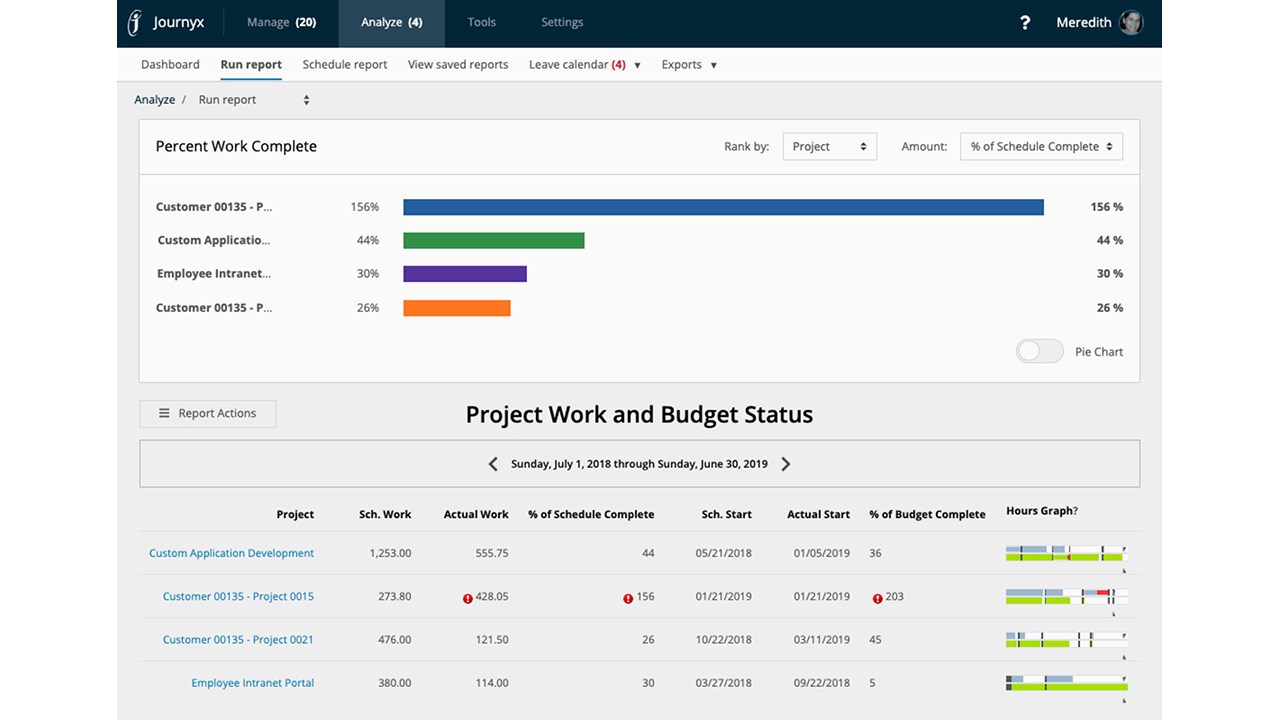The height and width of the screenshot is (720, 1280).
Task: Open the help question mark icon
Action: tap(1025, 23)
